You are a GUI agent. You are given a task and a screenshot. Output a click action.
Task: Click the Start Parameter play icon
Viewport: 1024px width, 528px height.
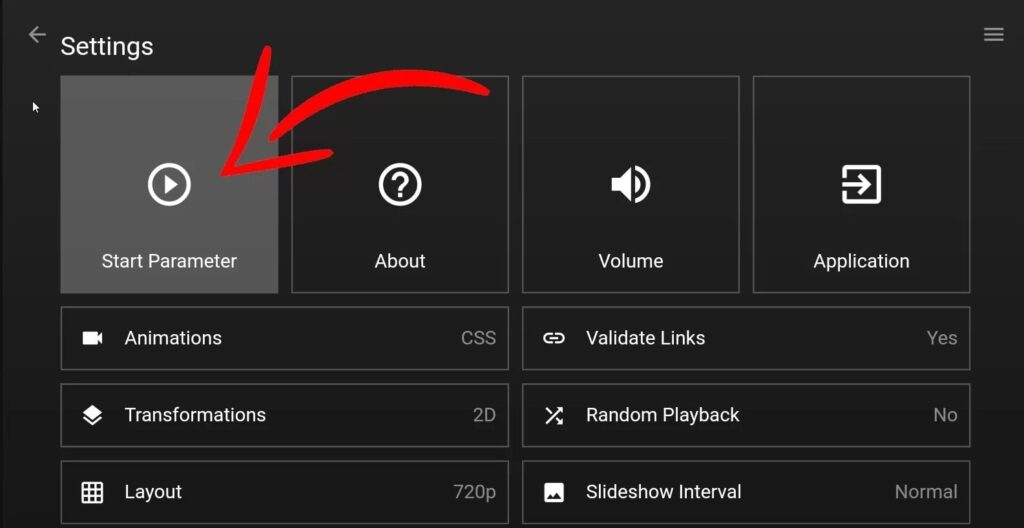[169, 185]
